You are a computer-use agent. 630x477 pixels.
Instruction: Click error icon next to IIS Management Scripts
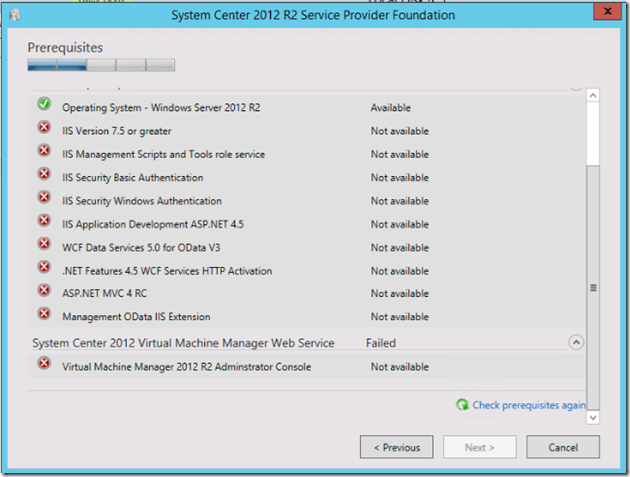44,151
